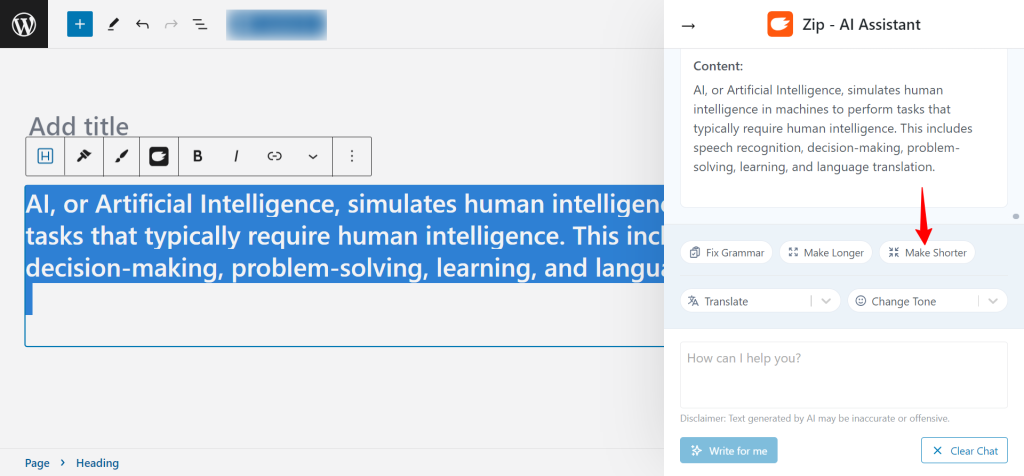Open the block inserter plus button
This screenshot has width=1024, height=476.
[x=80, y=24]
